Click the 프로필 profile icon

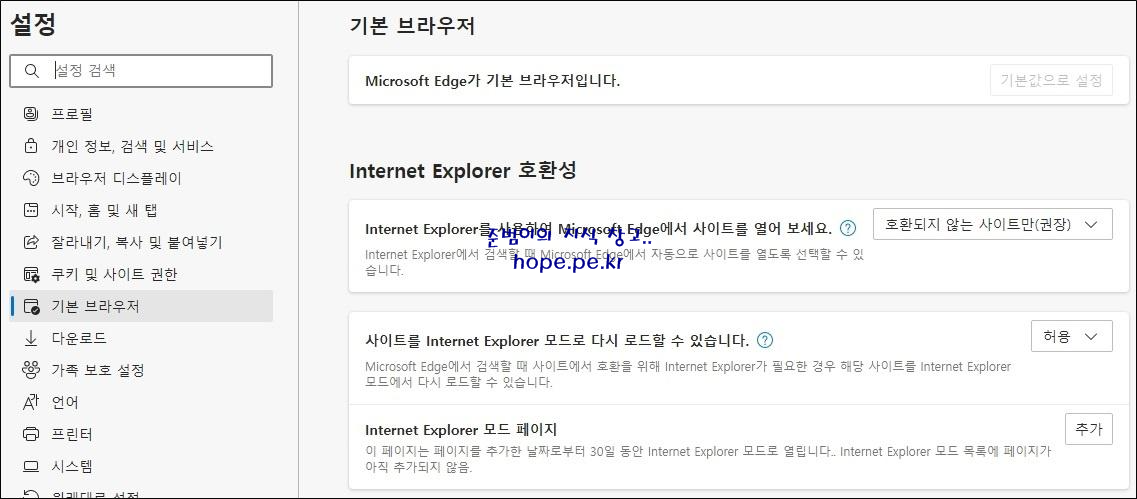point(30,114)
